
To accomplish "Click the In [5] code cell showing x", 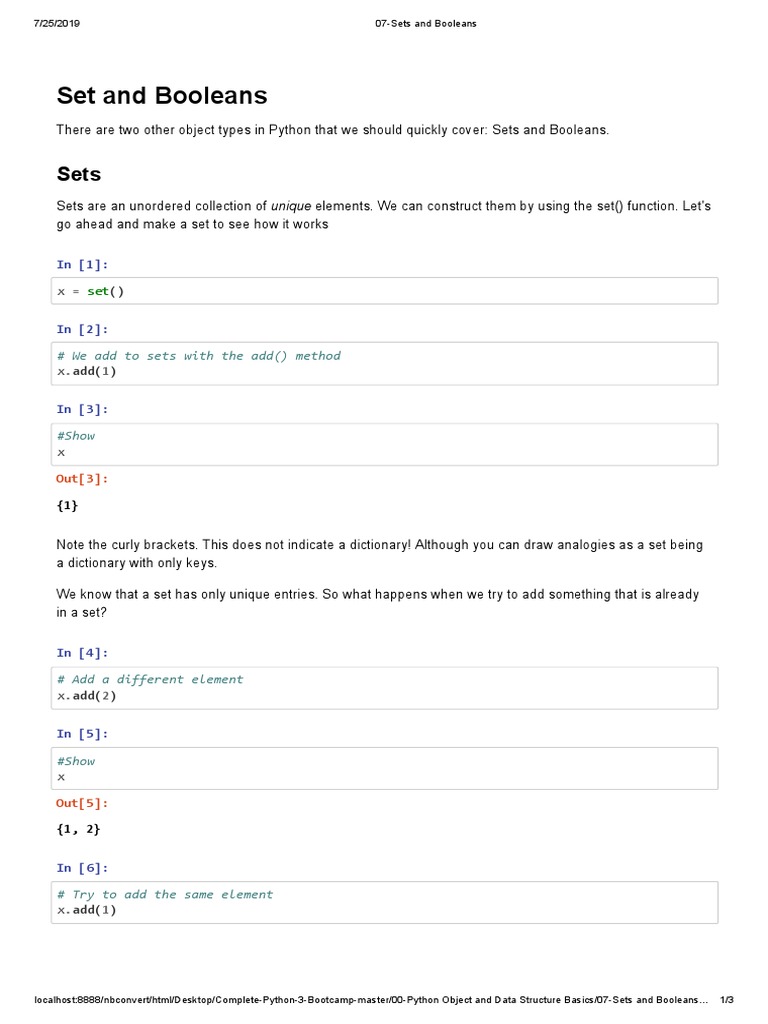I will pyautogui.click(x=384, y=768).
